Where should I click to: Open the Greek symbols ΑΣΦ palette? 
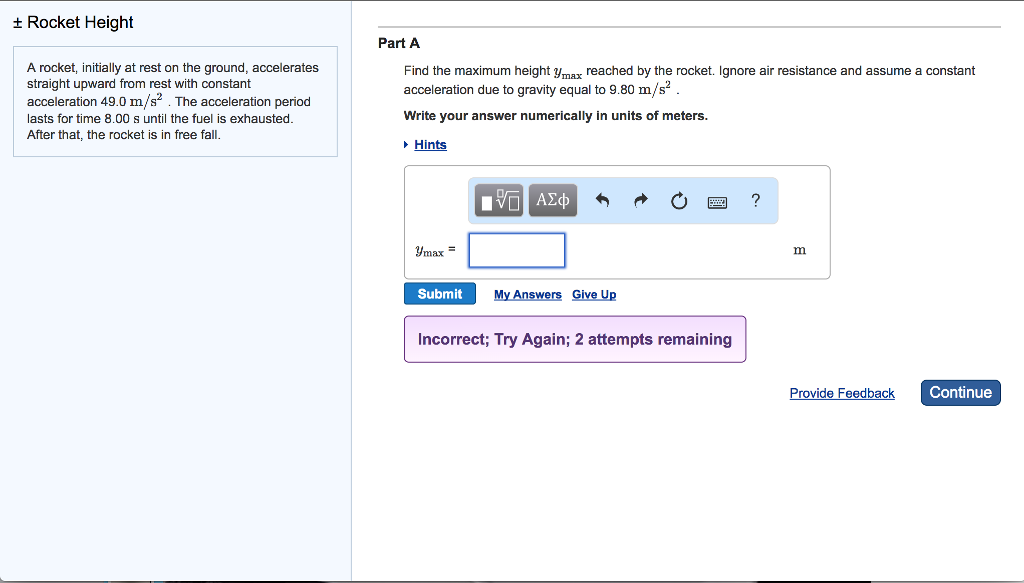click(x=552, y=201)
